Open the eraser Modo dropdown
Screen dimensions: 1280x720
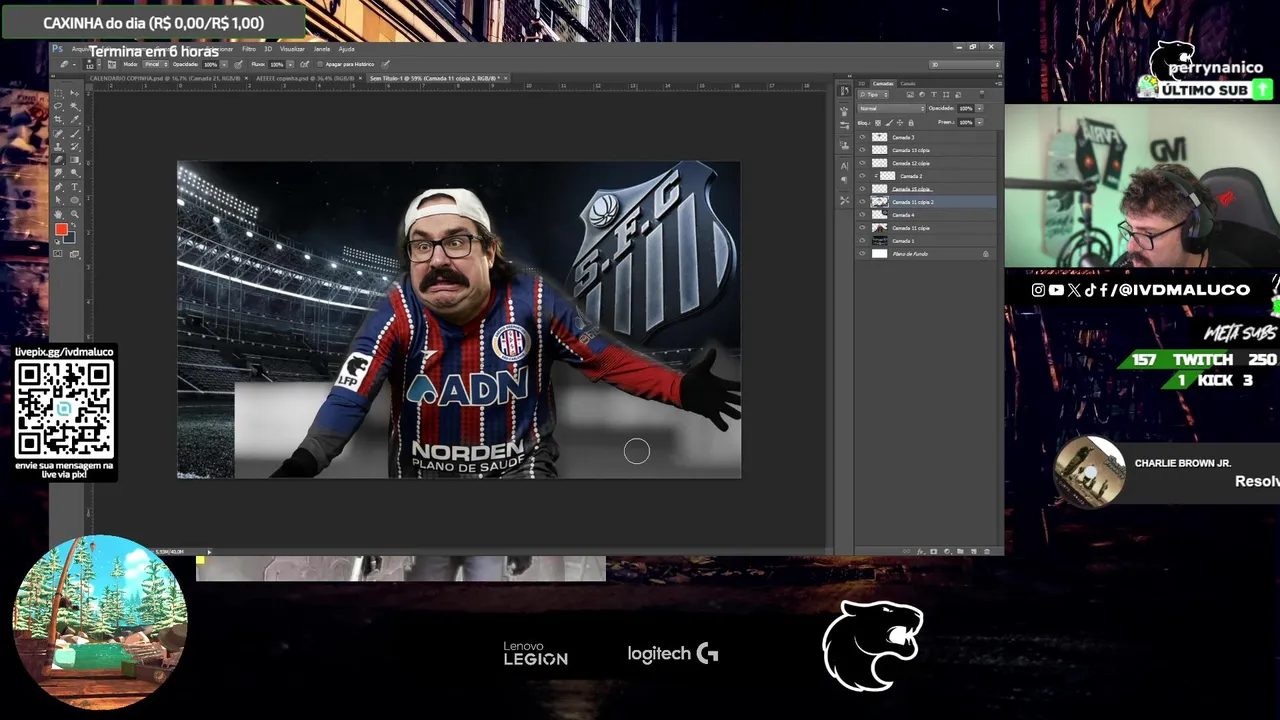[156, 64]
